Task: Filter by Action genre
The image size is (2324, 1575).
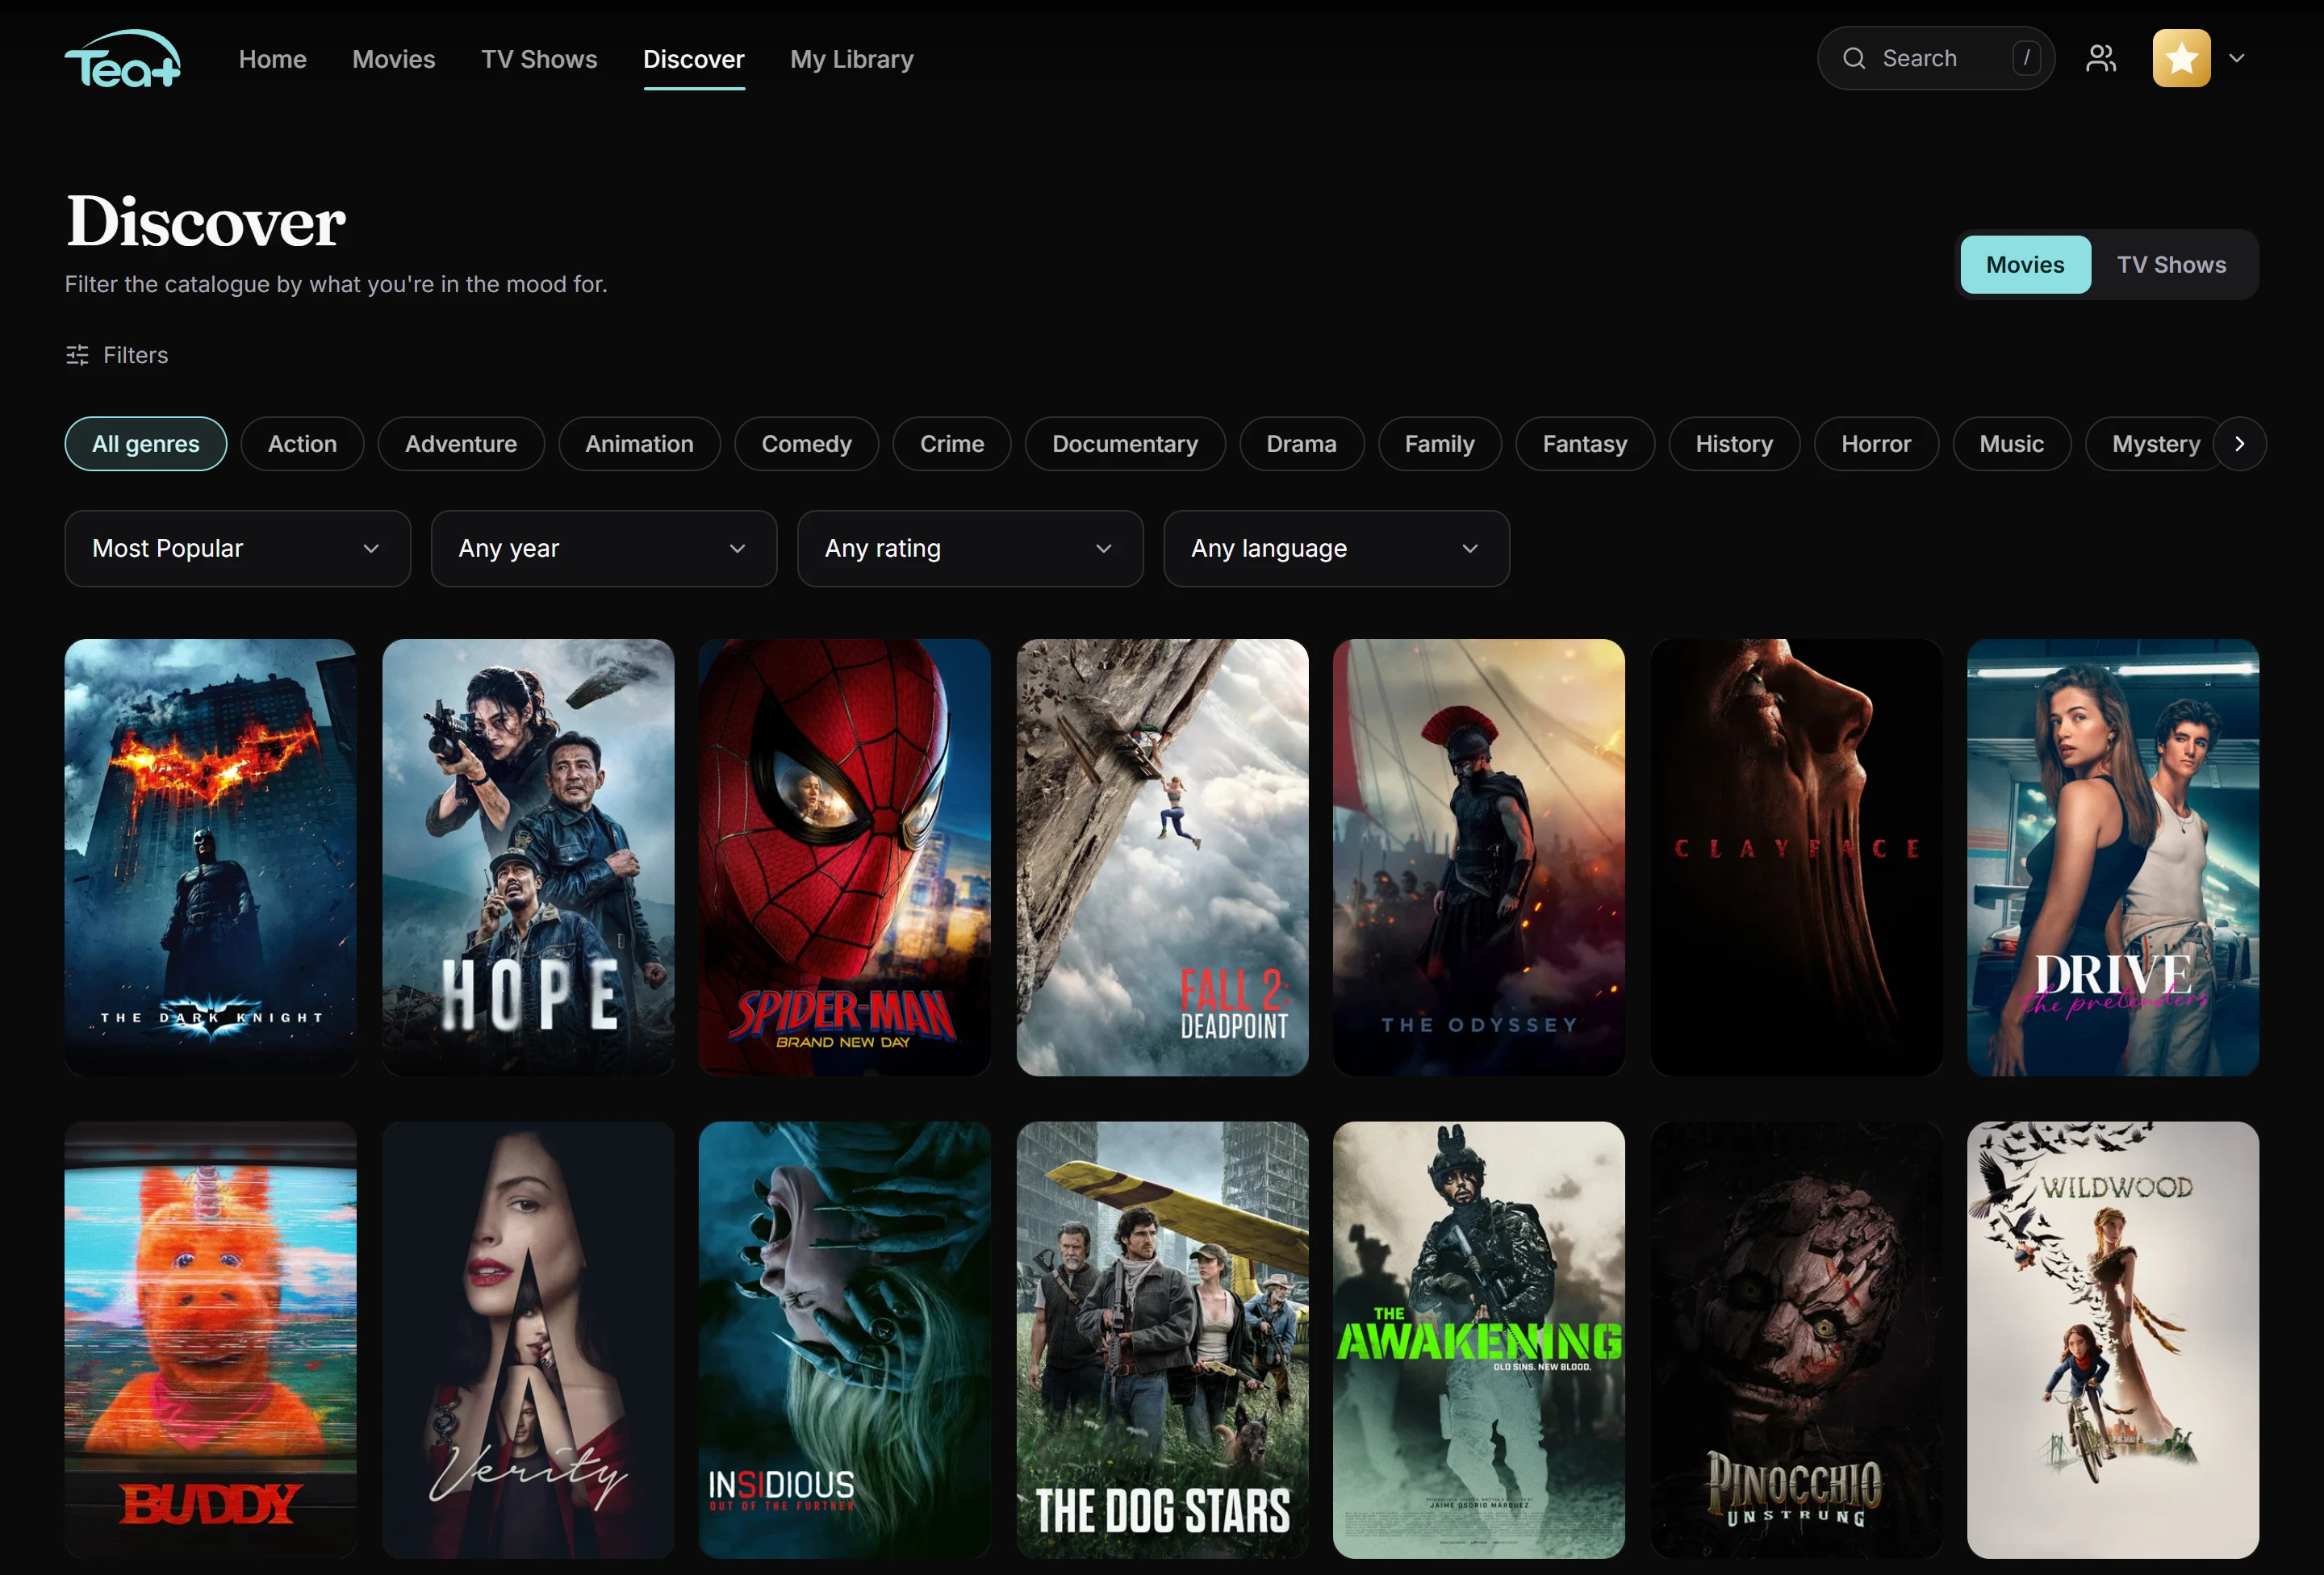Action: click(302, 443)
